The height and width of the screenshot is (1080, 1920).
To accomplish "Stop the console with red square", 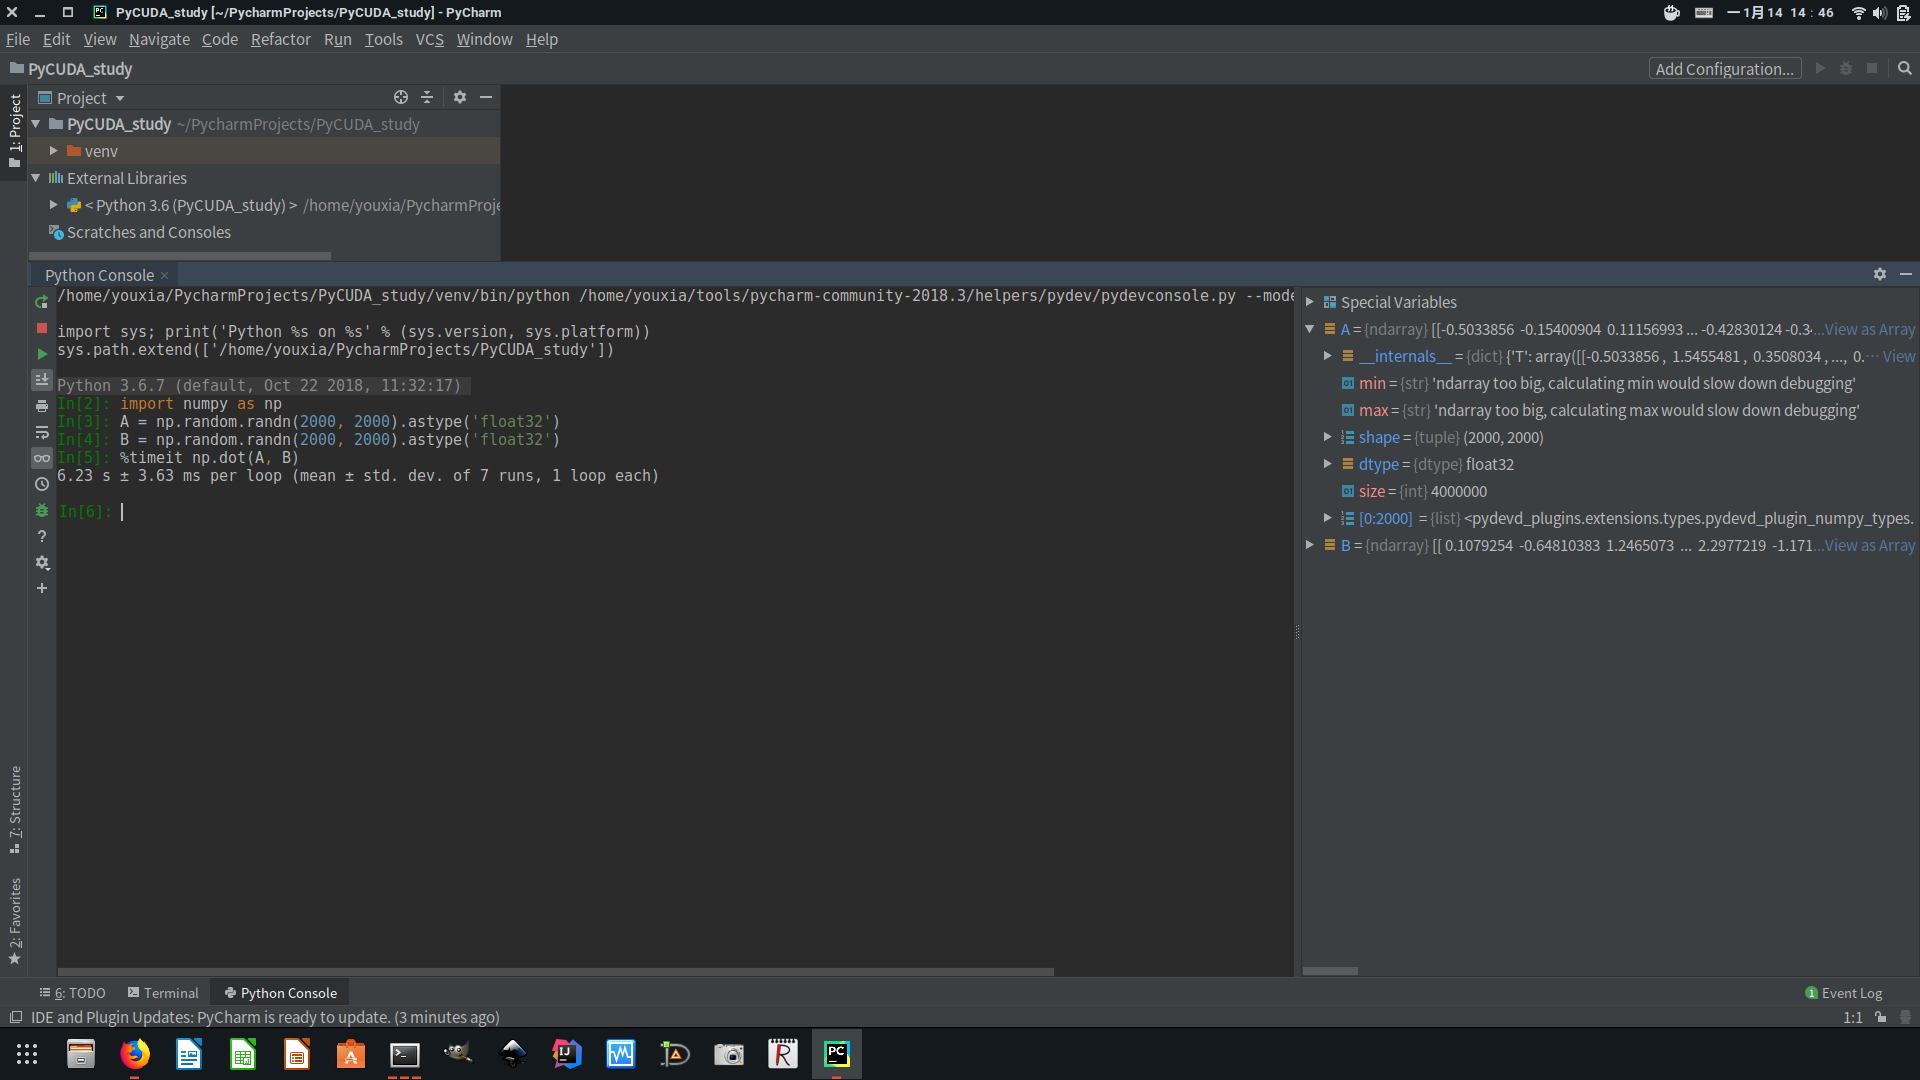I will (x=41, y=328).
